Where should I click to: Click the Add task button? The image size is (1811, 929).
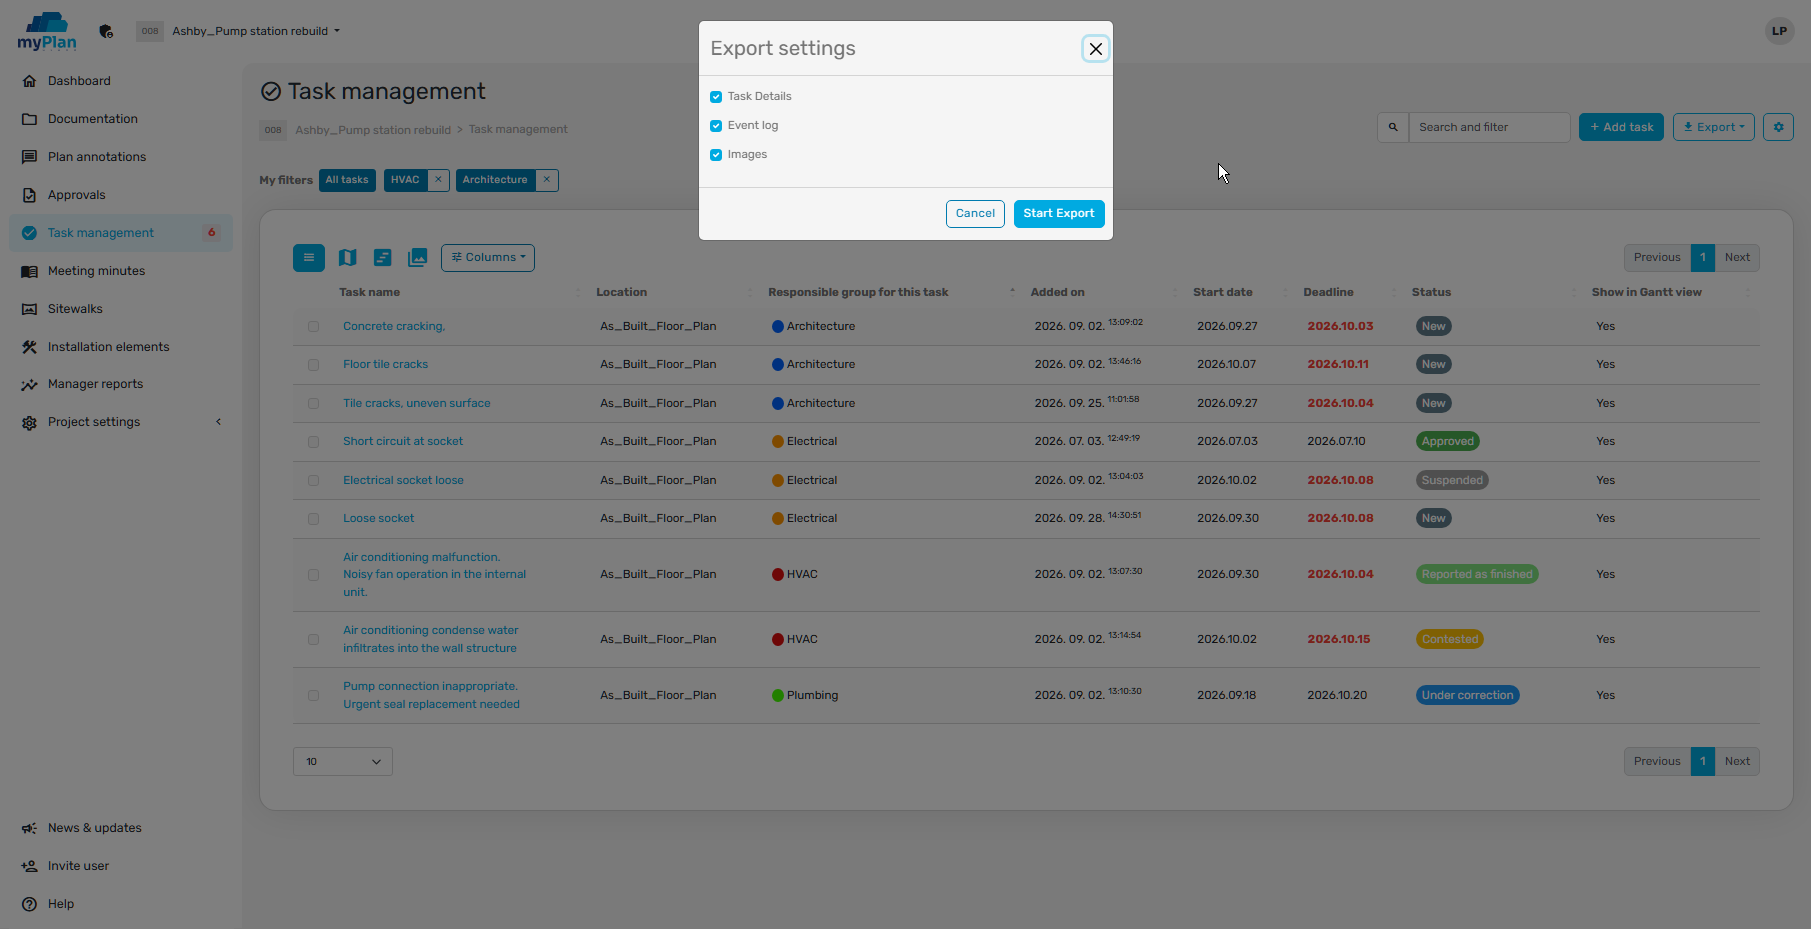(1621, 127)
